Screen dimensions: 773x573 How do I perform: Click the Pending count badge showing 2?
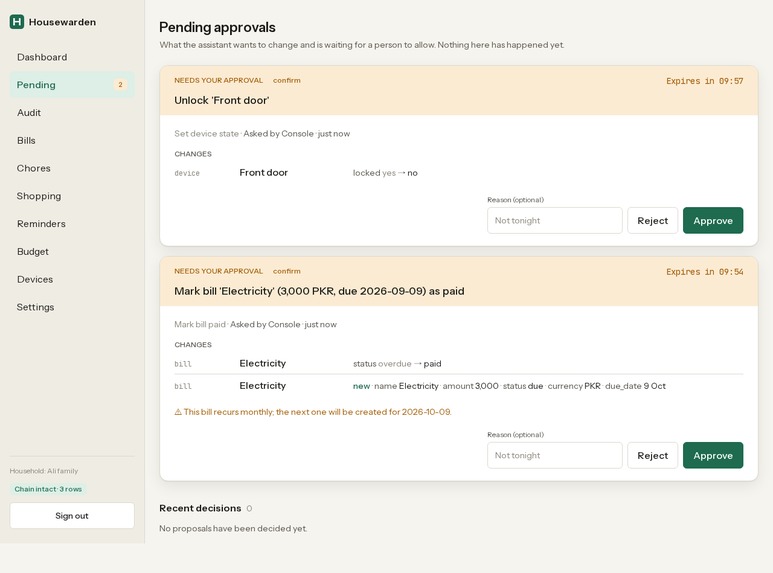pyautogui.click(x=120, y=85)
